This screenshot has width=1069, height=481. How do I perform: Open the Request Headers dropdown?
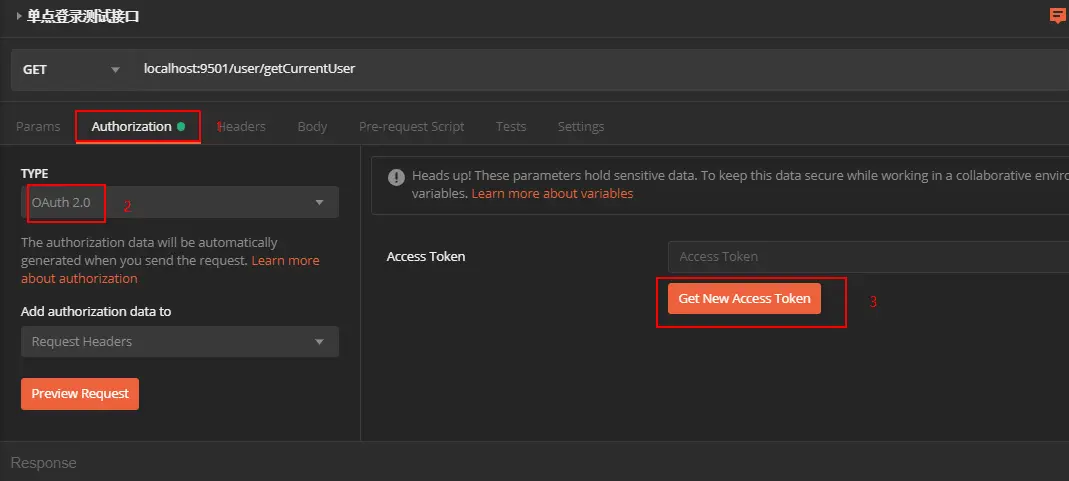179,342
